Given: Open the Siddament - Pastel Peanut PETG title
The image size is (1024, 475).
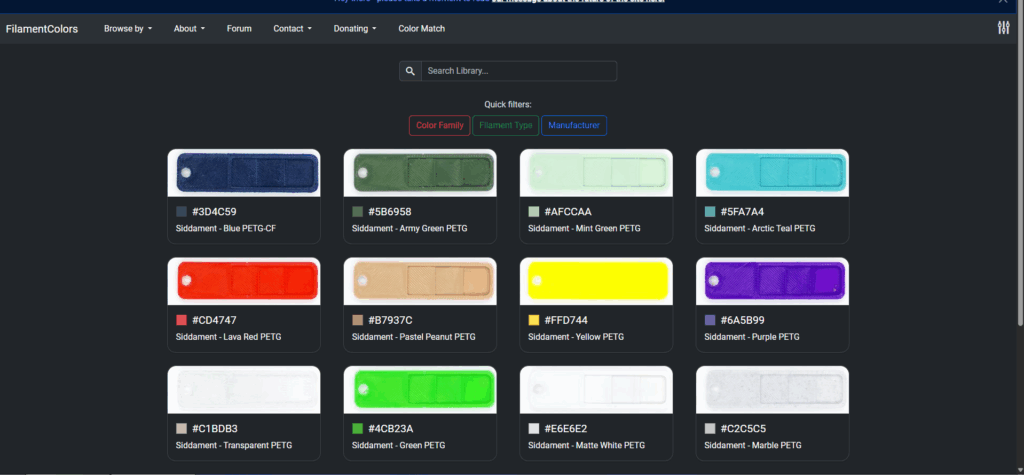Looking at the screenshot, I should pyautogui.click(x=413, y=337).
